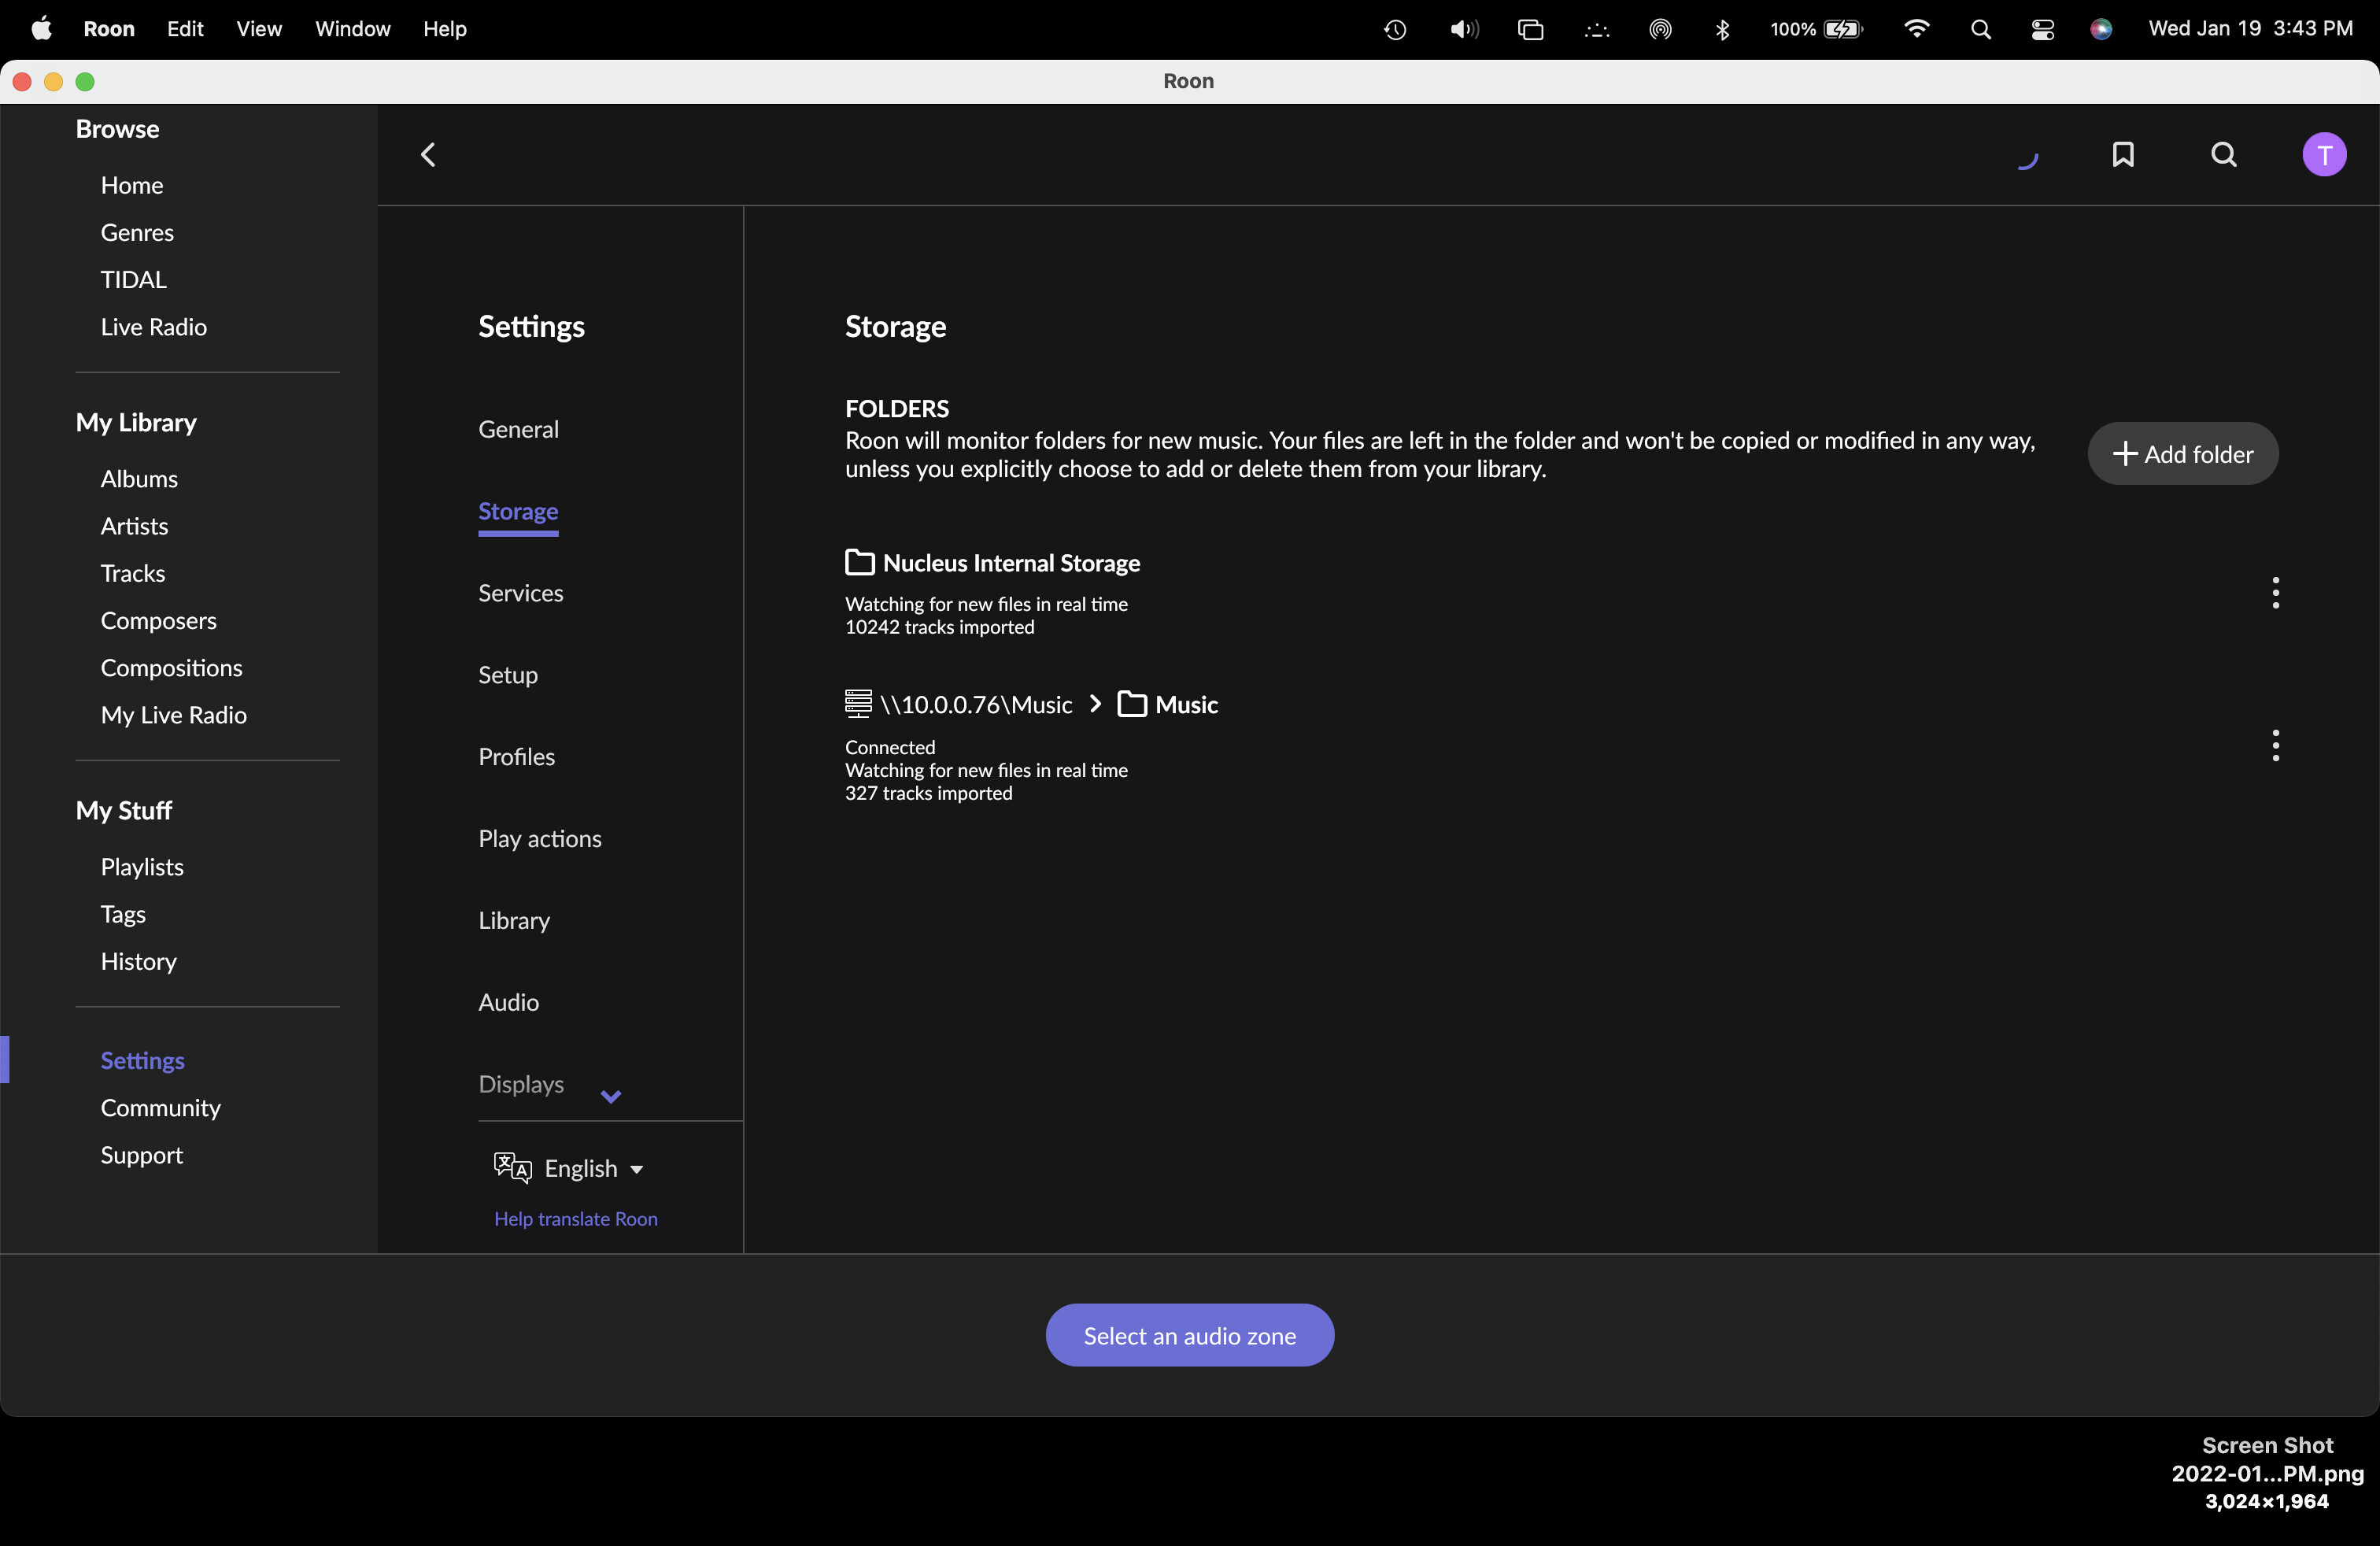Open Tags under My Stuff
2380x1546 pixels.
[123, 914]
